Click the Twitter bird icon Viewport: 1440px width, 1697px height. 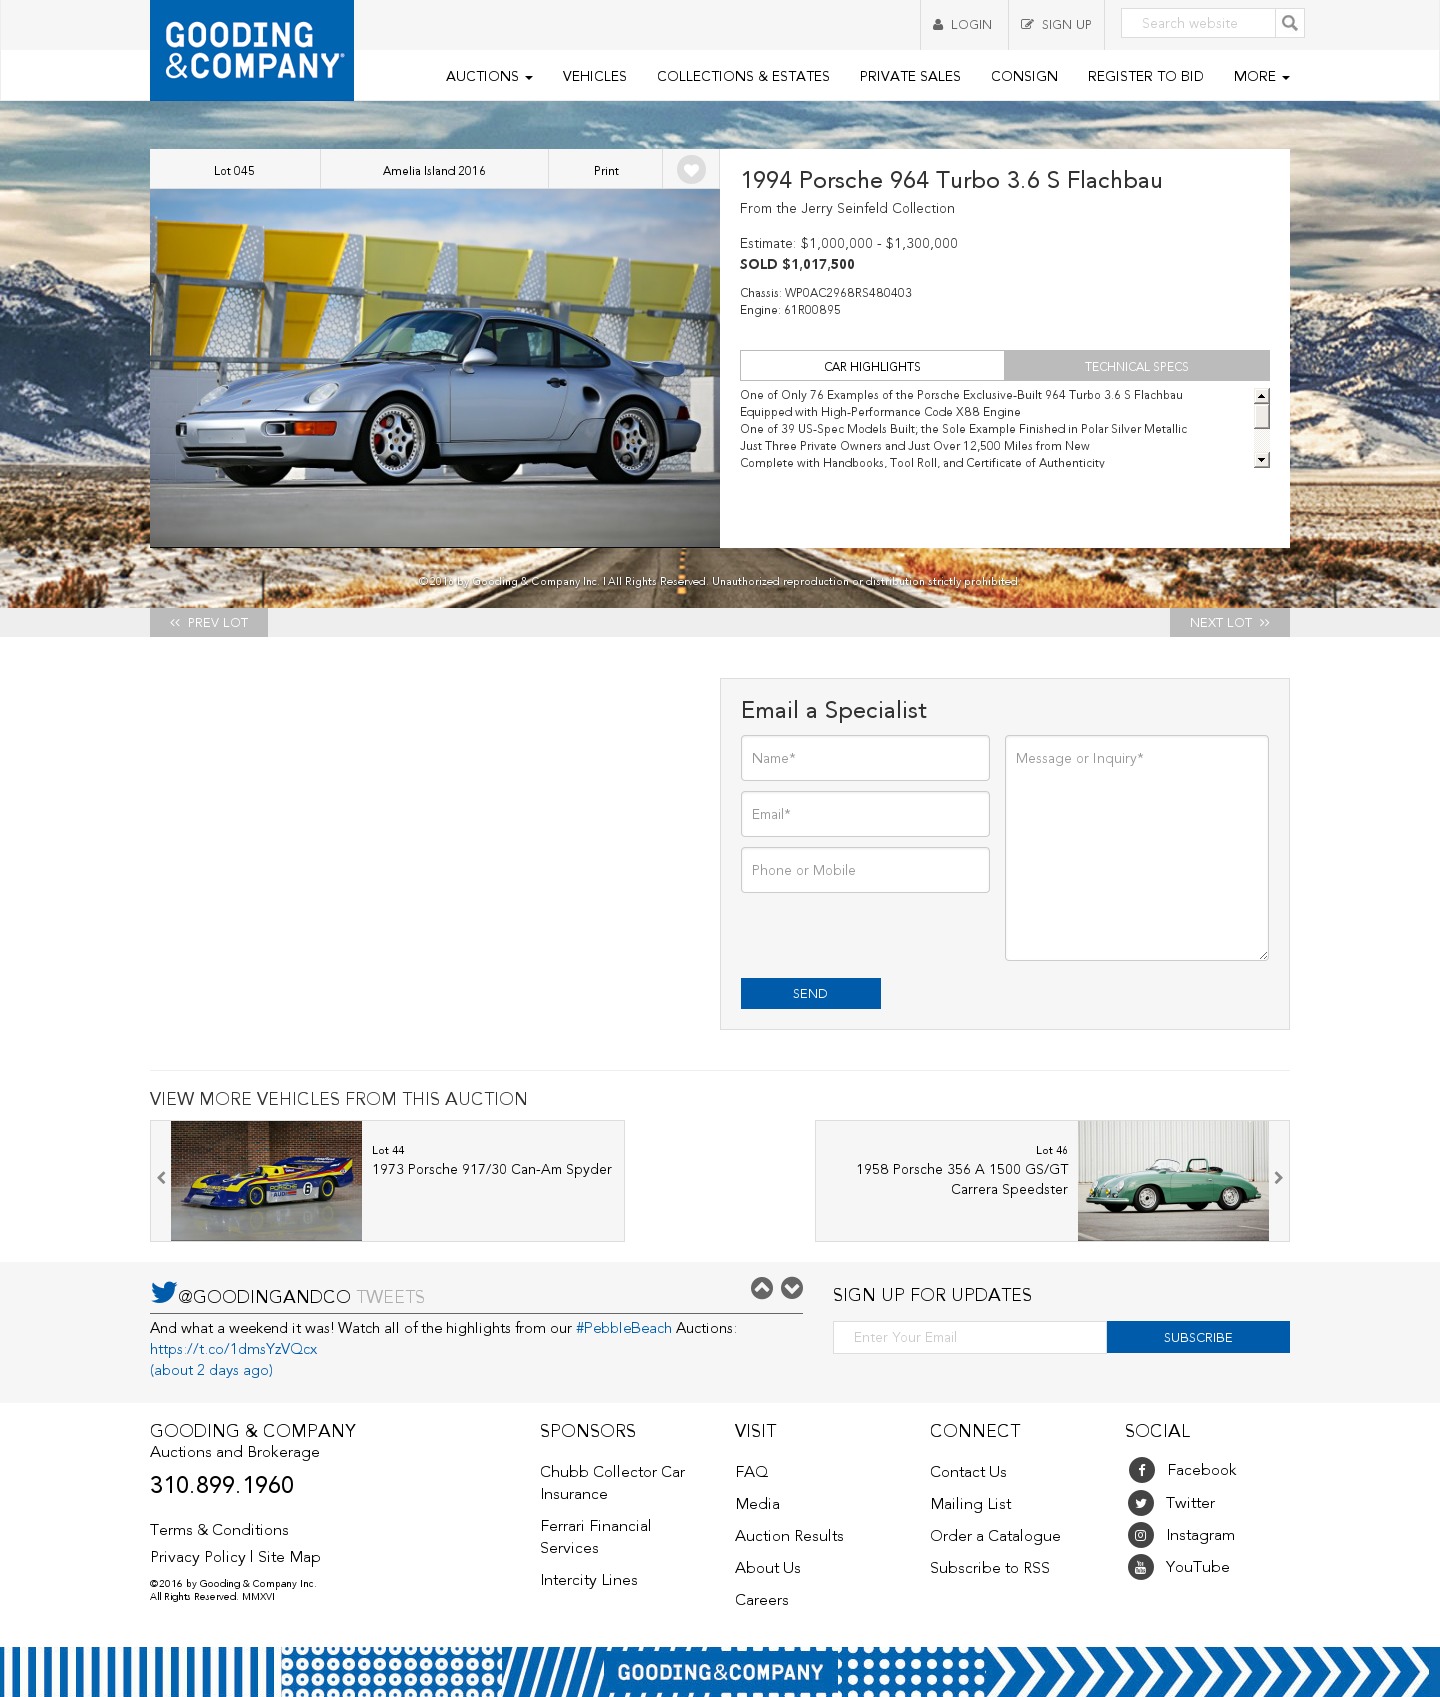[x=163, y=1293]
